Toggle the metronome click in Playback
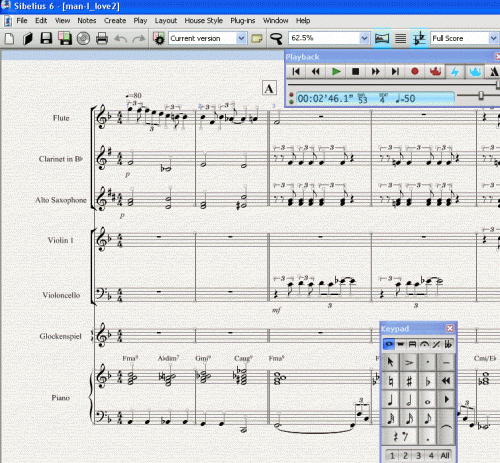The height and width of the screenshot is (463, 500). click(494, 71)
